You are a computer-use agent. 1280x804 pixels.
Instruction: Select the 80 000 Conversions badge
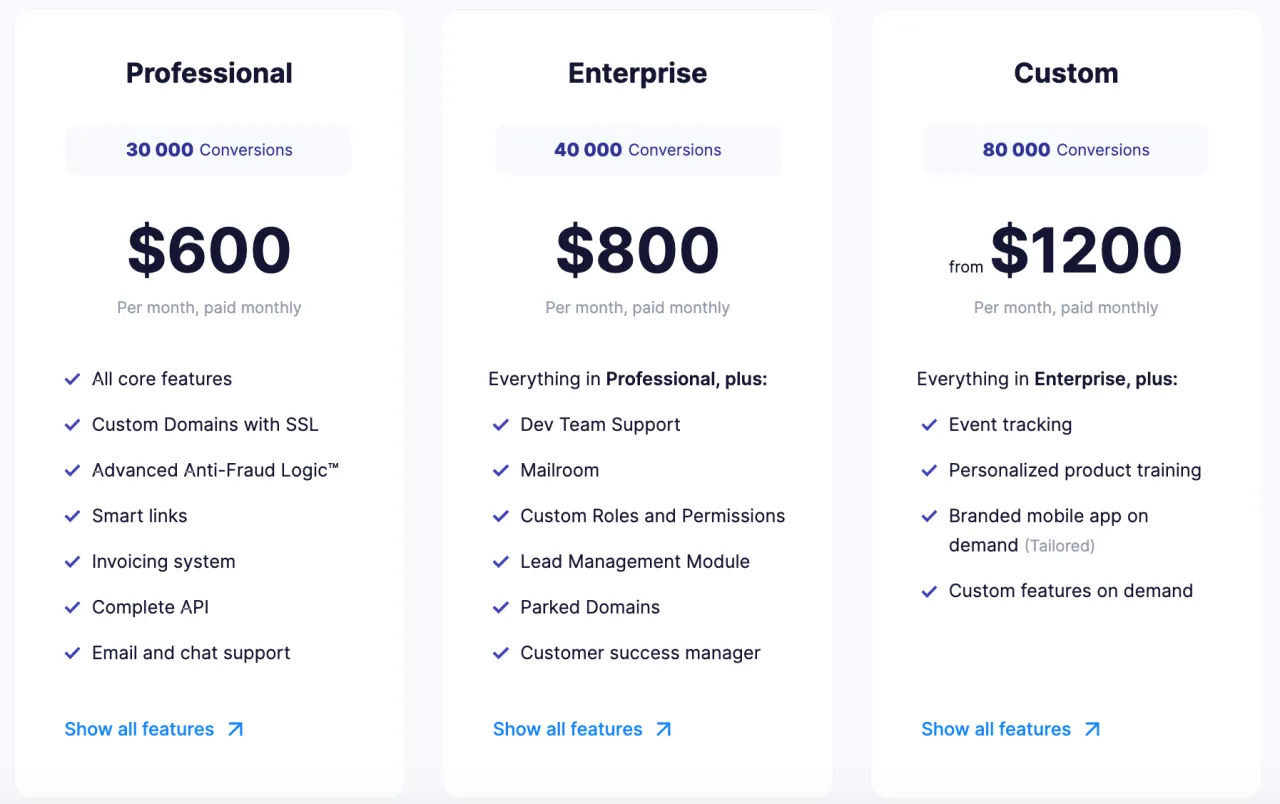[x=1066, y=150]
